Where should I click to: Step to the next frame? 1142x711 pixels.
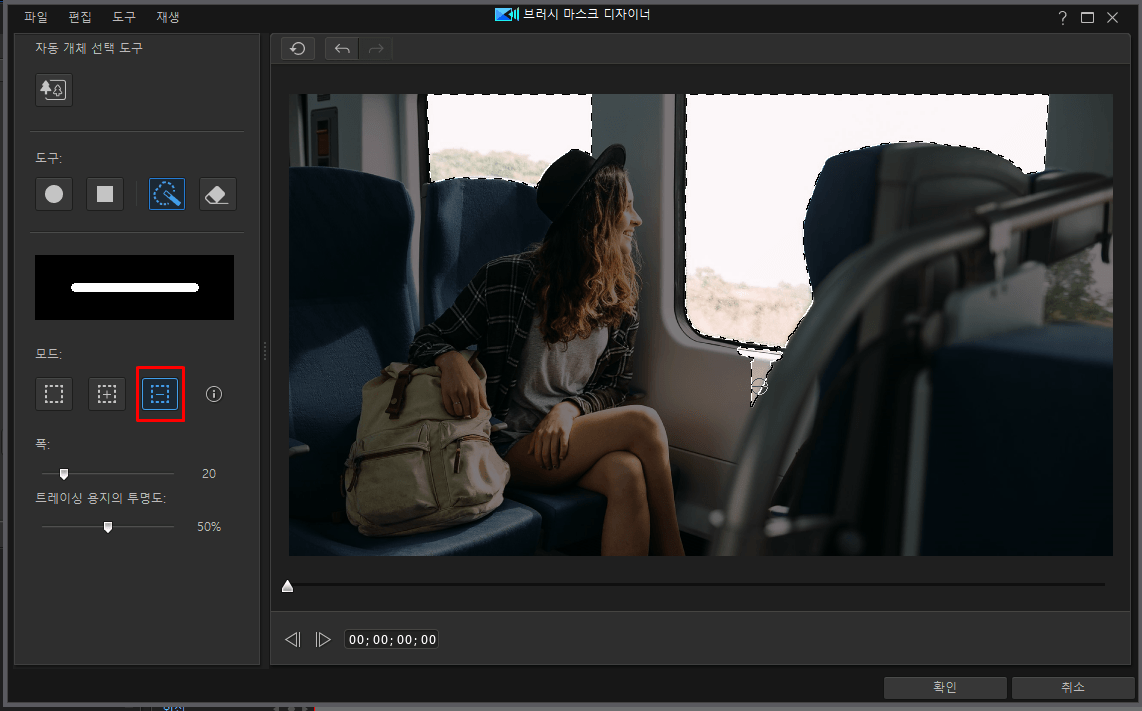coord(323,640)
